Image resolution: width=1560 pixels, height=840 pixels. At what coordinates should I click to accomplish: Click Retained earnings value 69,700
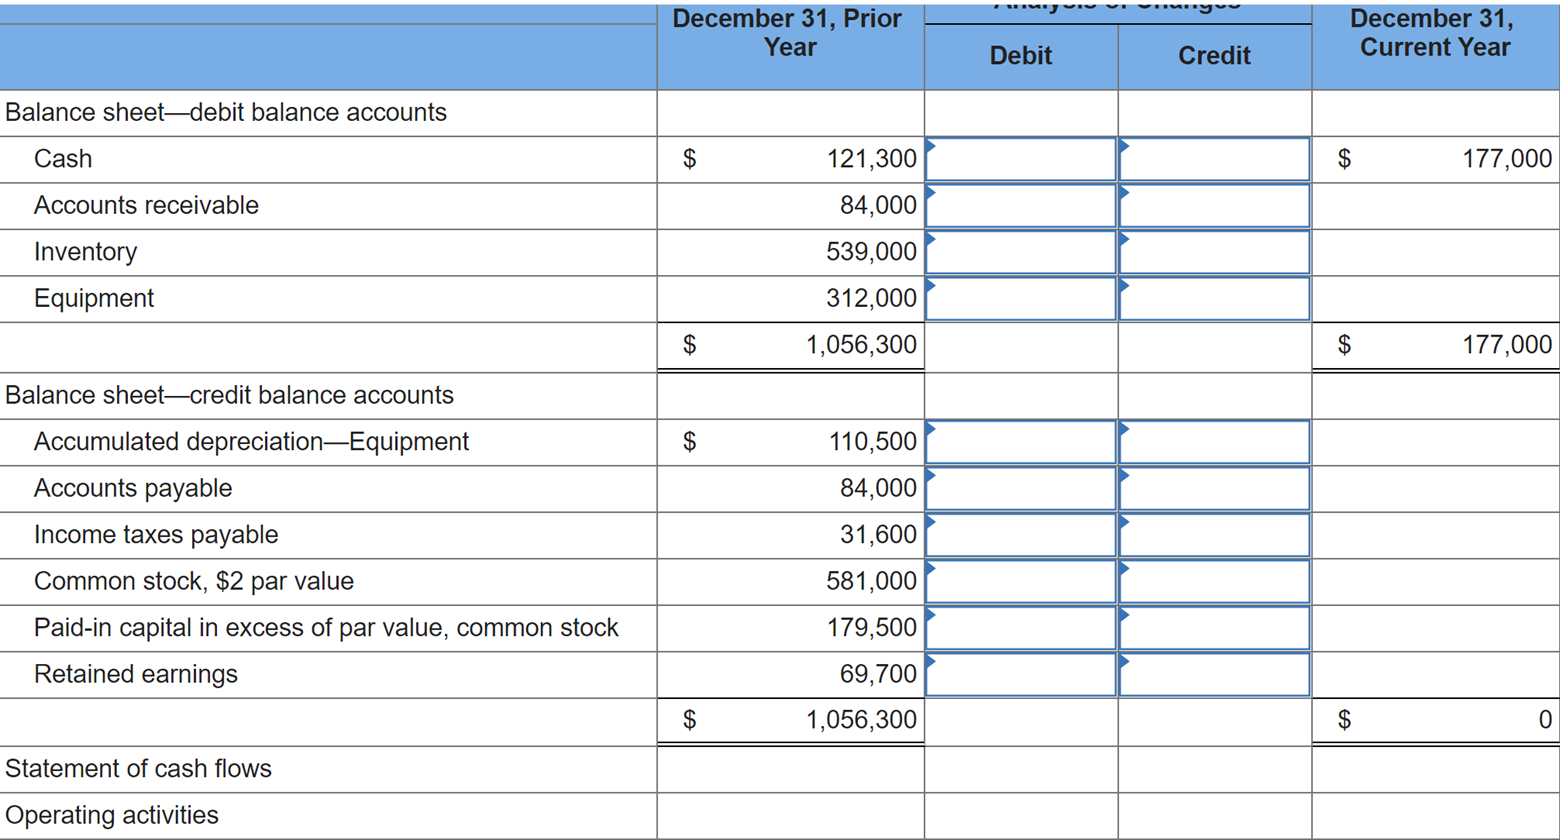coord(880,674)
